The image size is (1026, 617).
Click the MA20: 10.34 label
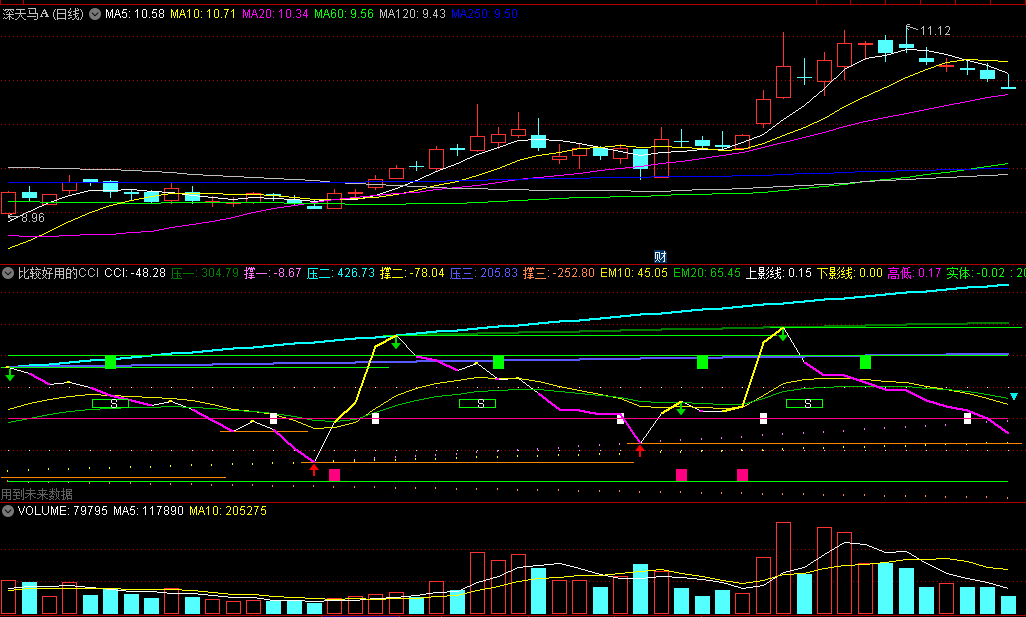click(275, 14)
